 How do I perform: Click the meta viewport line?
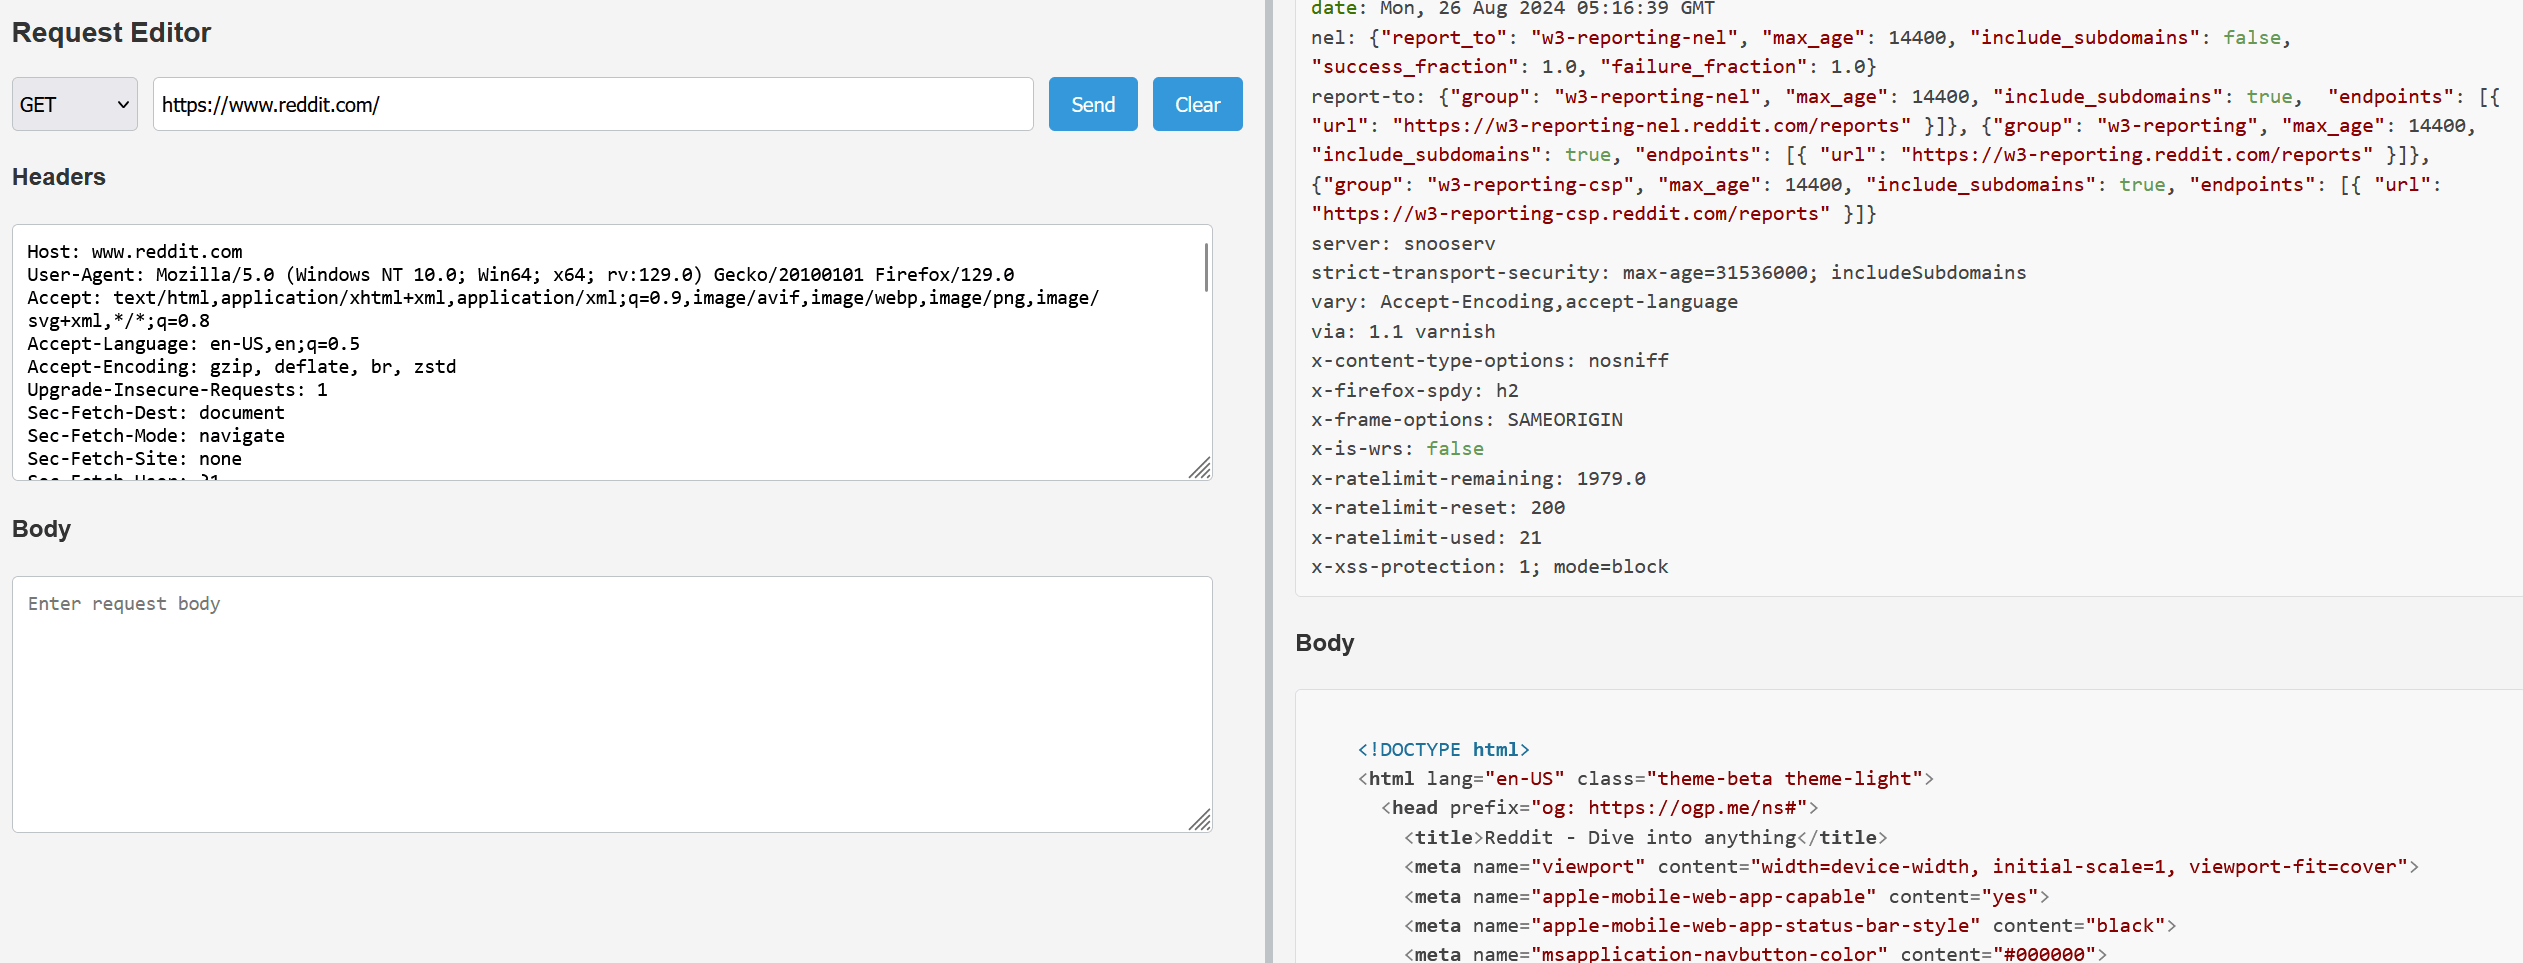(x=1911, y=867)
